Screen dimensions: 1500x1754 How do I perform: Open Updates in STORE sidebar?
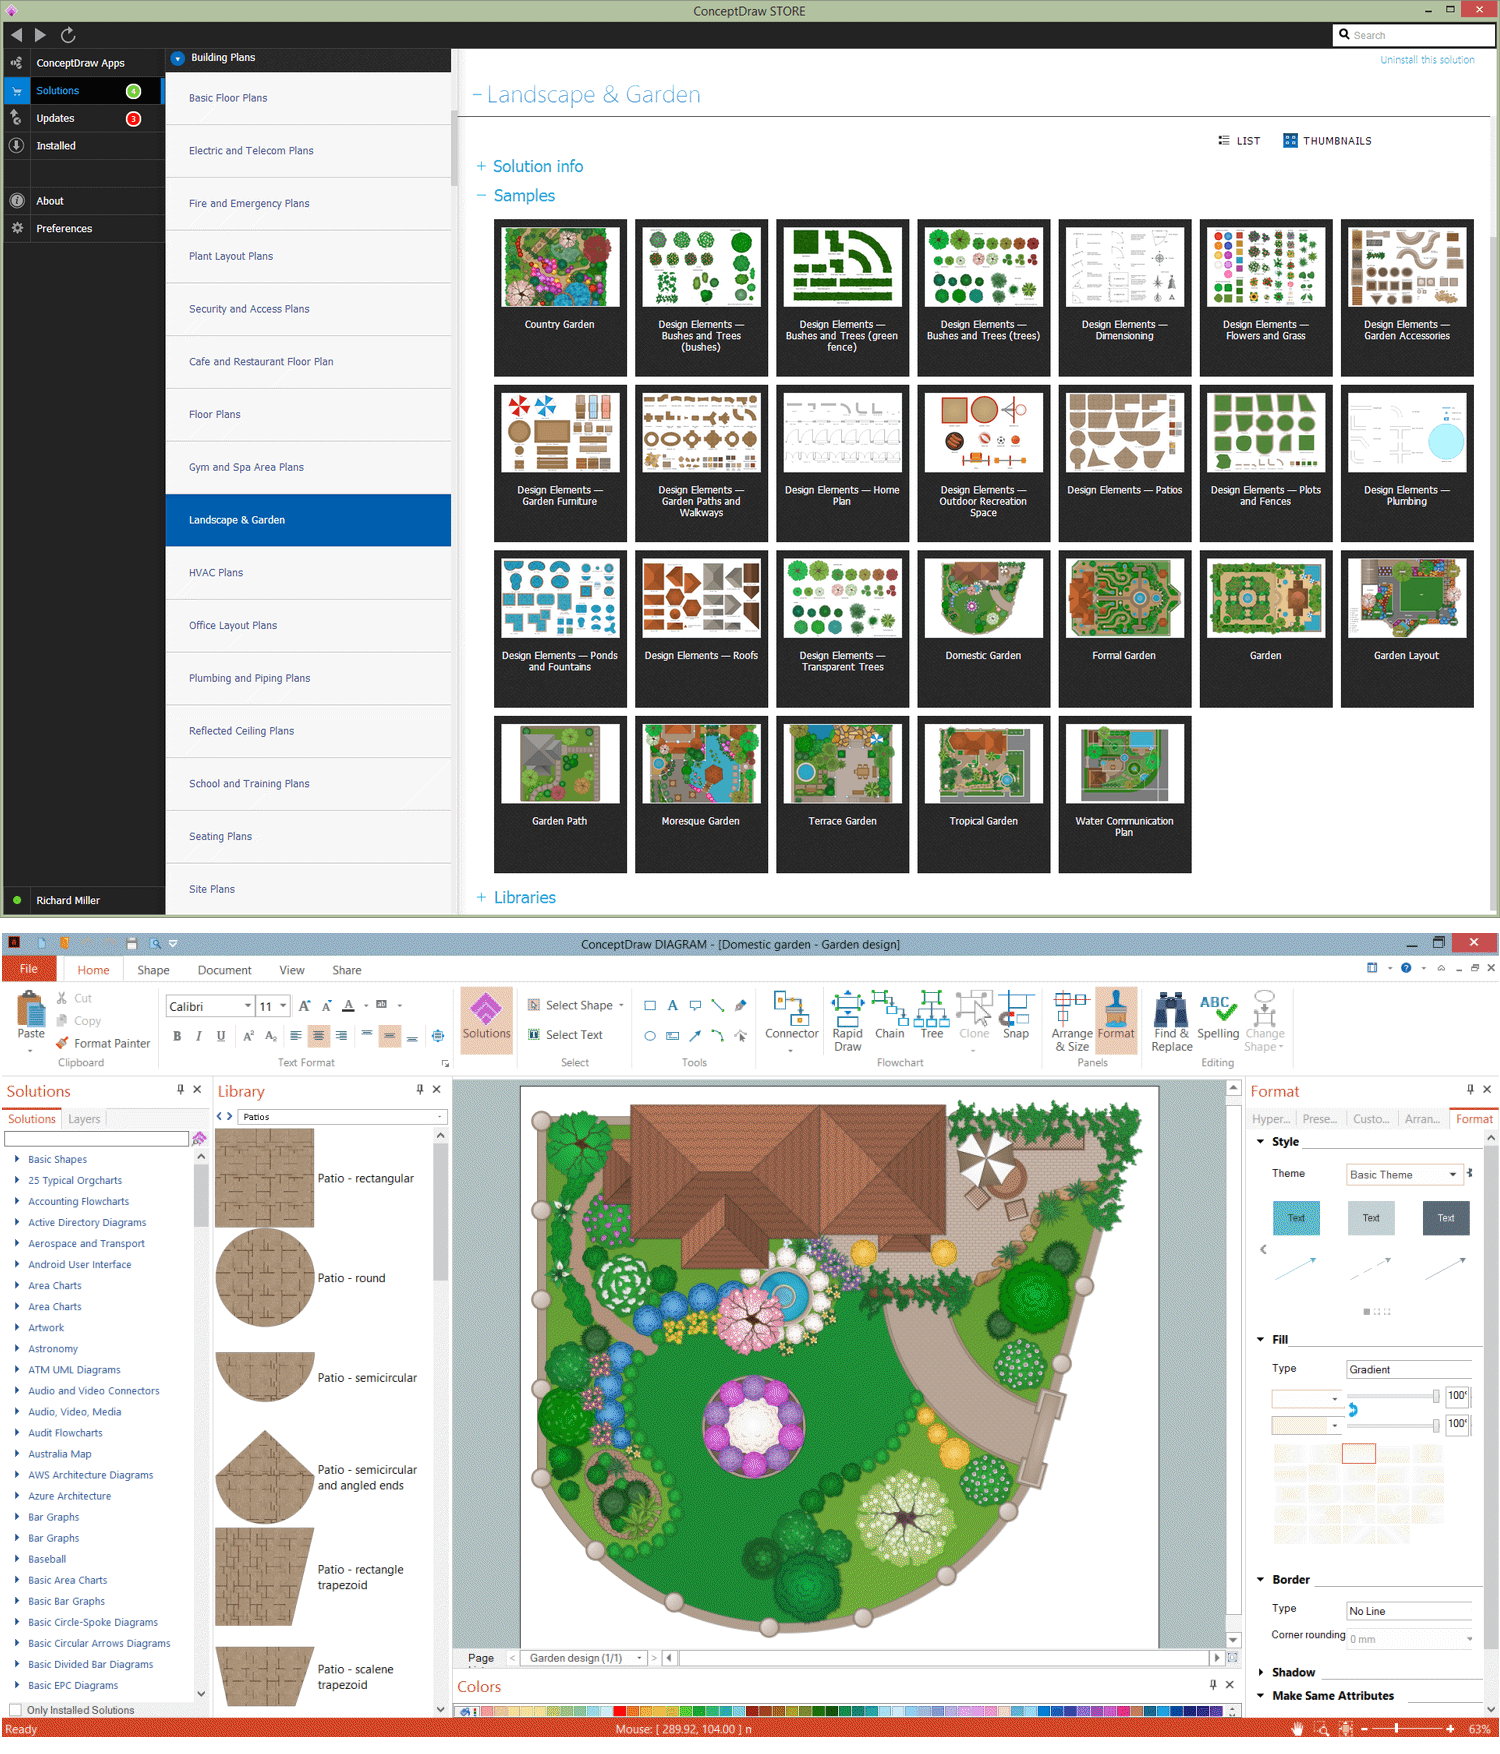click(84, 118)
